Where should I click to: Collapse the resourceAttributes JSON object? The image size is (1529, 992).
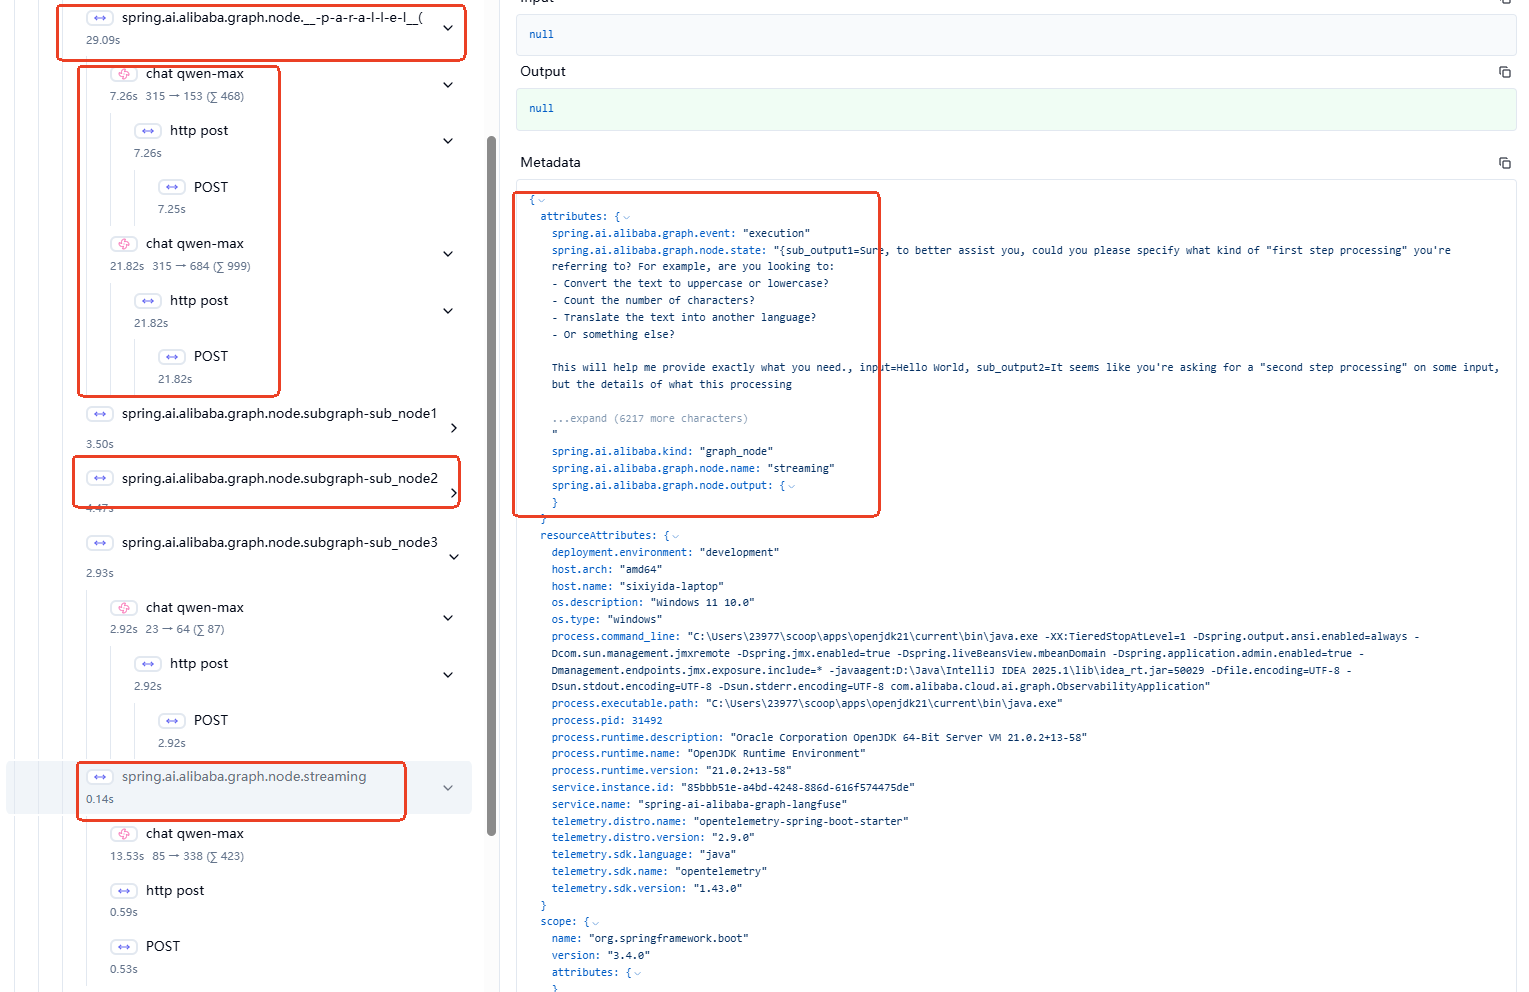tap(675, 536)
